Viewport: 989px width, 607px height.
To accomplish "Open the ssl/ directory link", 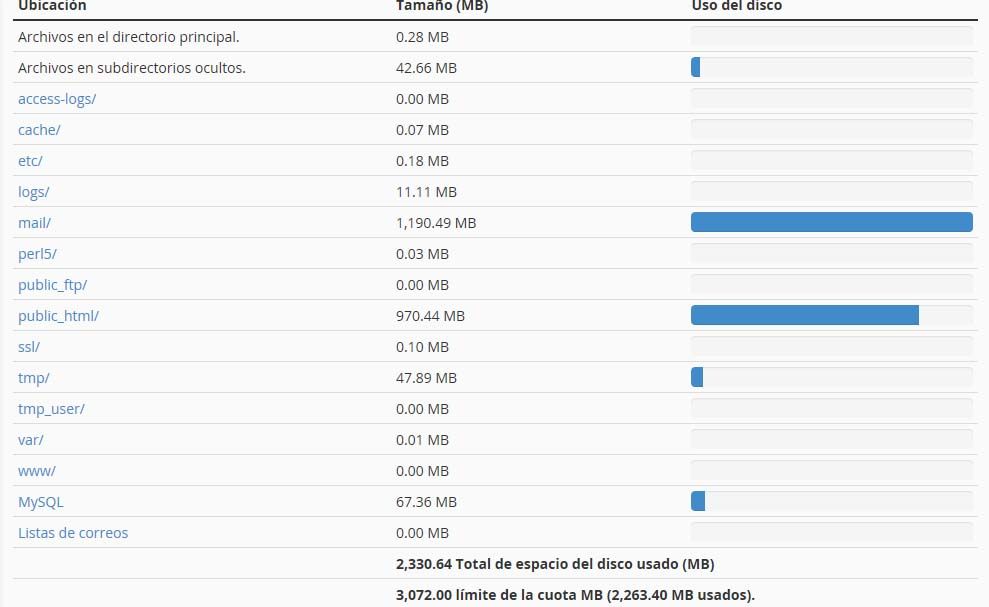I will (29, 347).
